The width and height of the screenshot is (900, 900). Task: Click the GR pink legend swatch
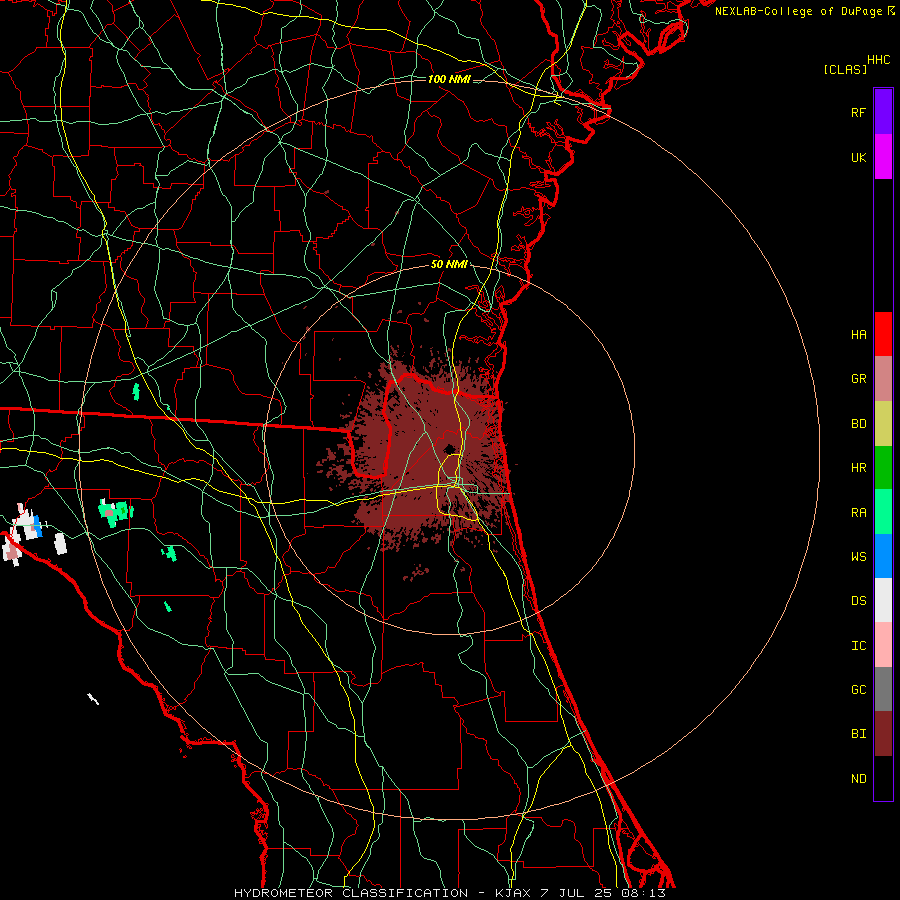click(883, 379)
